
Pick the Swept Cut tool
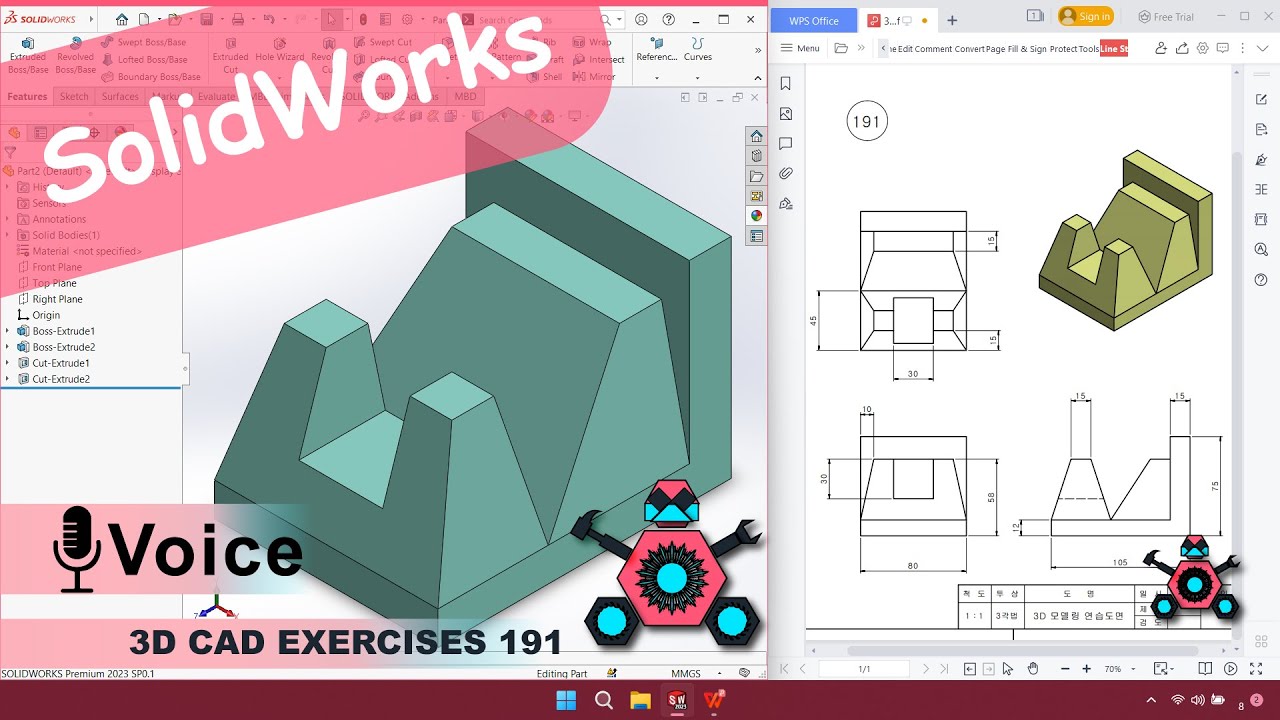pyautogui.click(x=383, y=43)
